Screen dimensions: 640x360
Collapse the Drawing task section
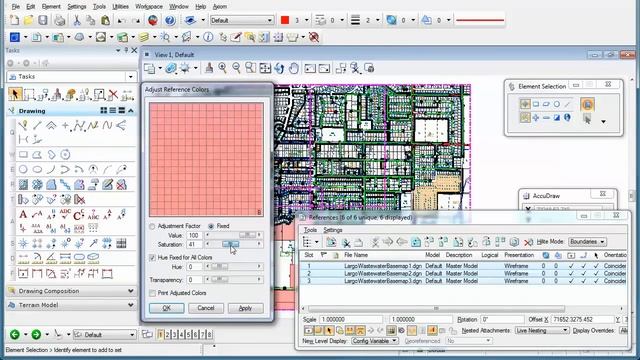[x=131, y=111]
